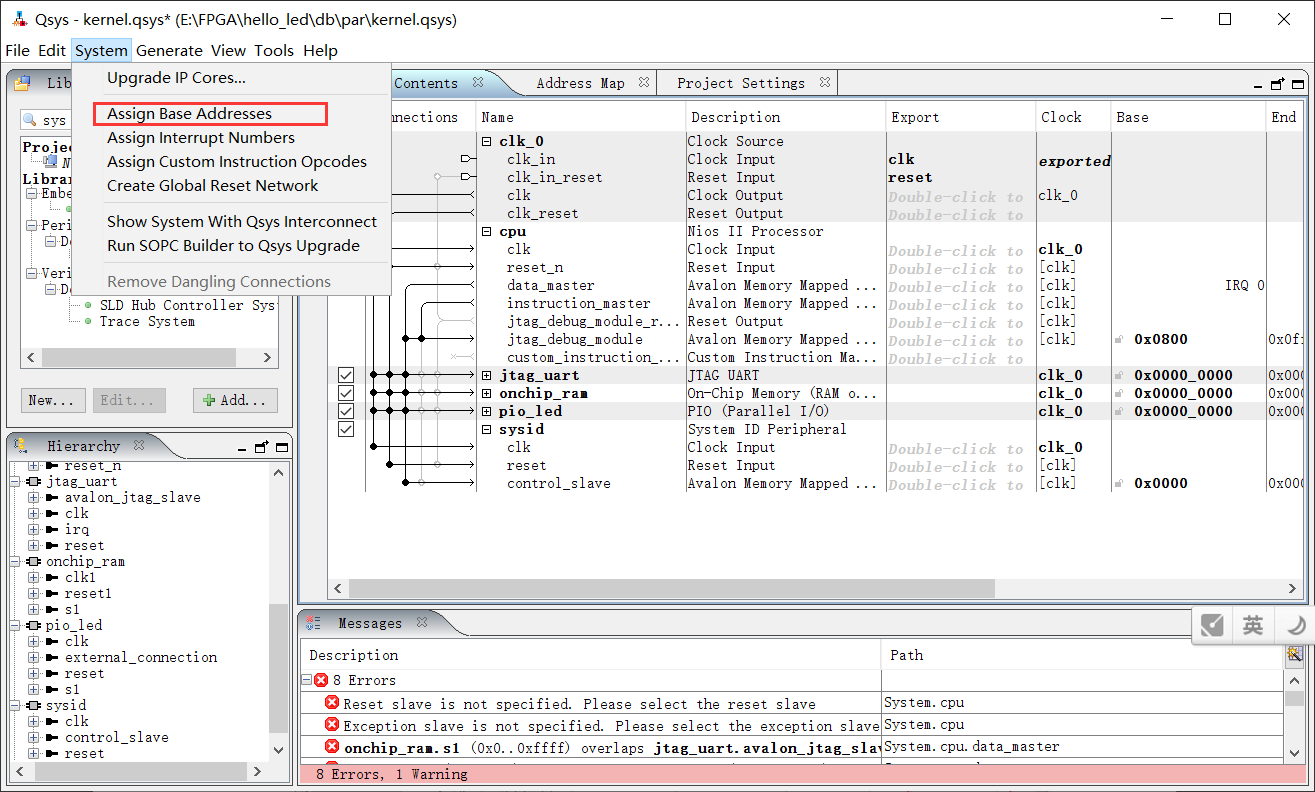The height and width of the screenshot is (792, 1315).
Task: Toggle the jtag_uart Use checkbox
Action: pyautogui.click(x=346, y=375)
